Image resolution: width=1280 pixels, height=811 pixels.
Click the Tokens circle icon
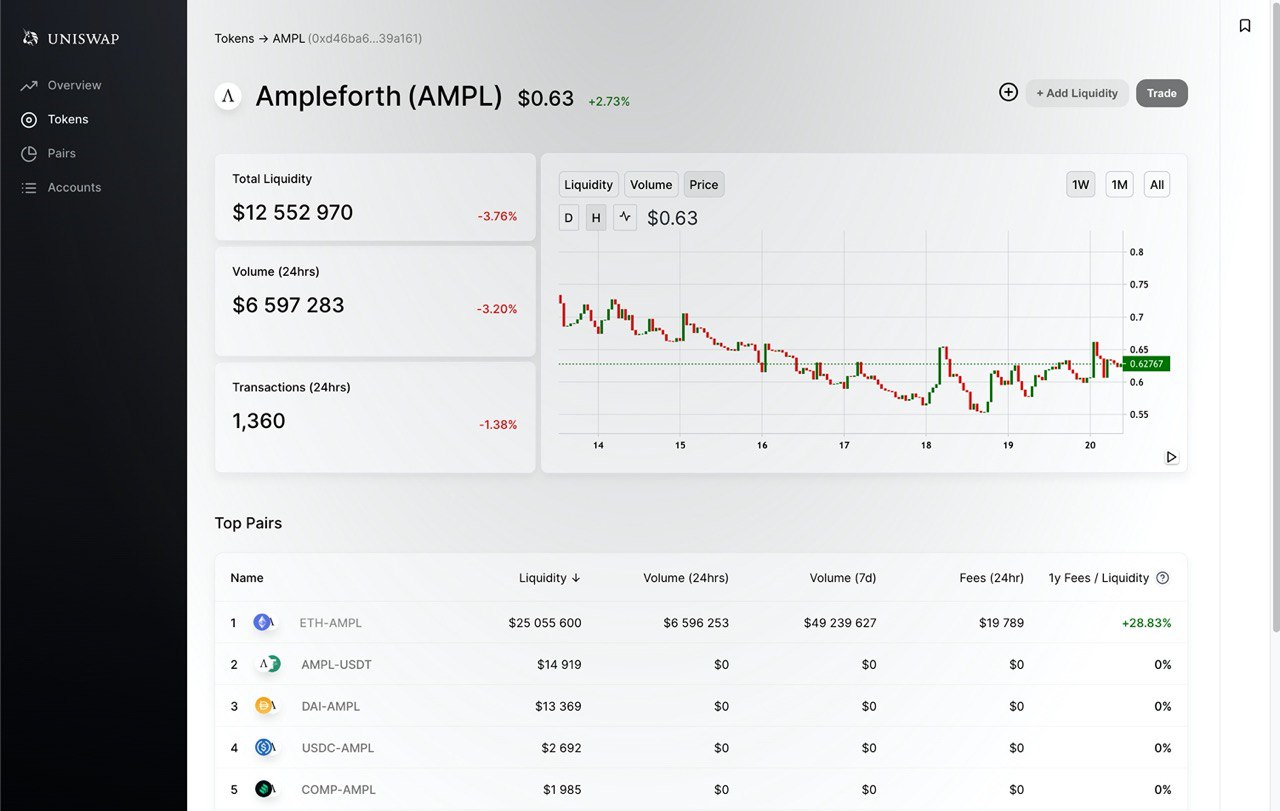(29, 119)
